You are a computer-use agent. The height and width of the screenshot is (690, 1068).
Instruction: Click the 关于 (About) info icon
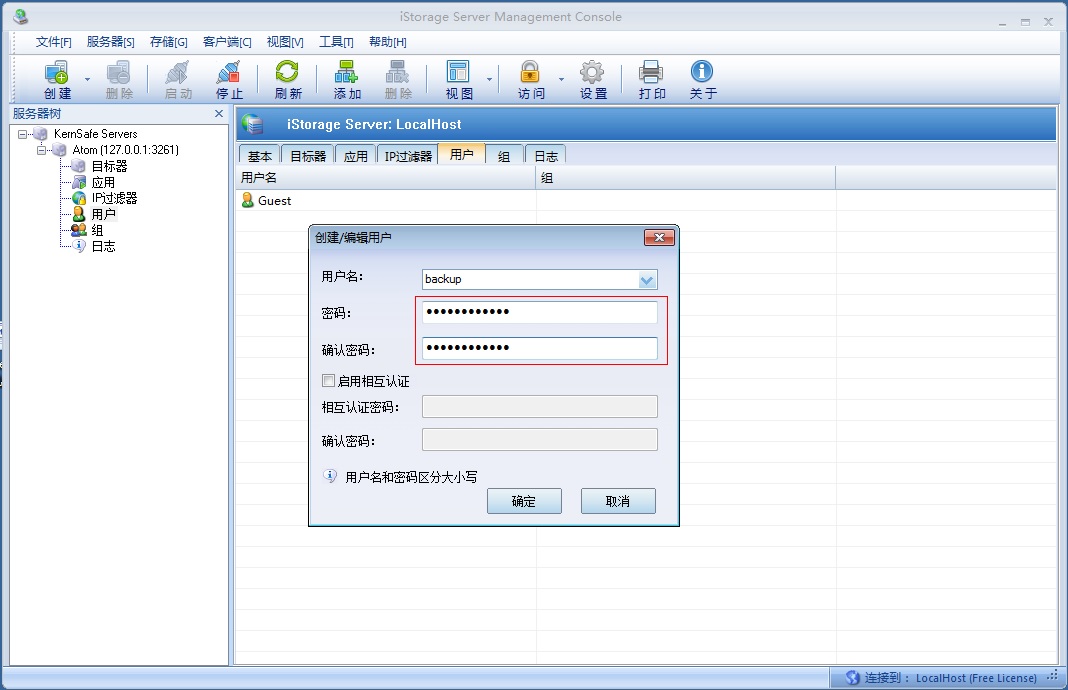[x=702, y=80]
